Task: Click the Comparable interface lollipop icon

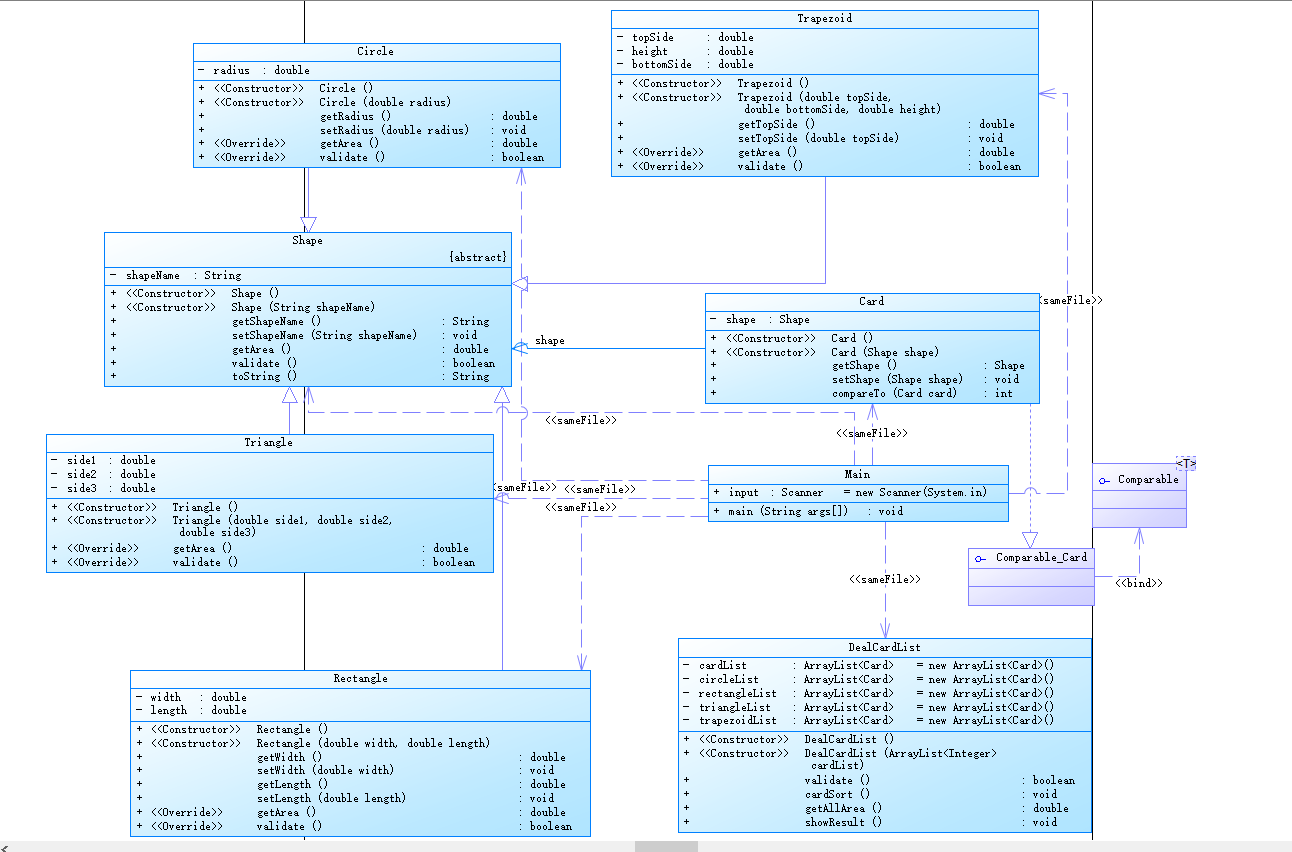Action: [1104, 481]
